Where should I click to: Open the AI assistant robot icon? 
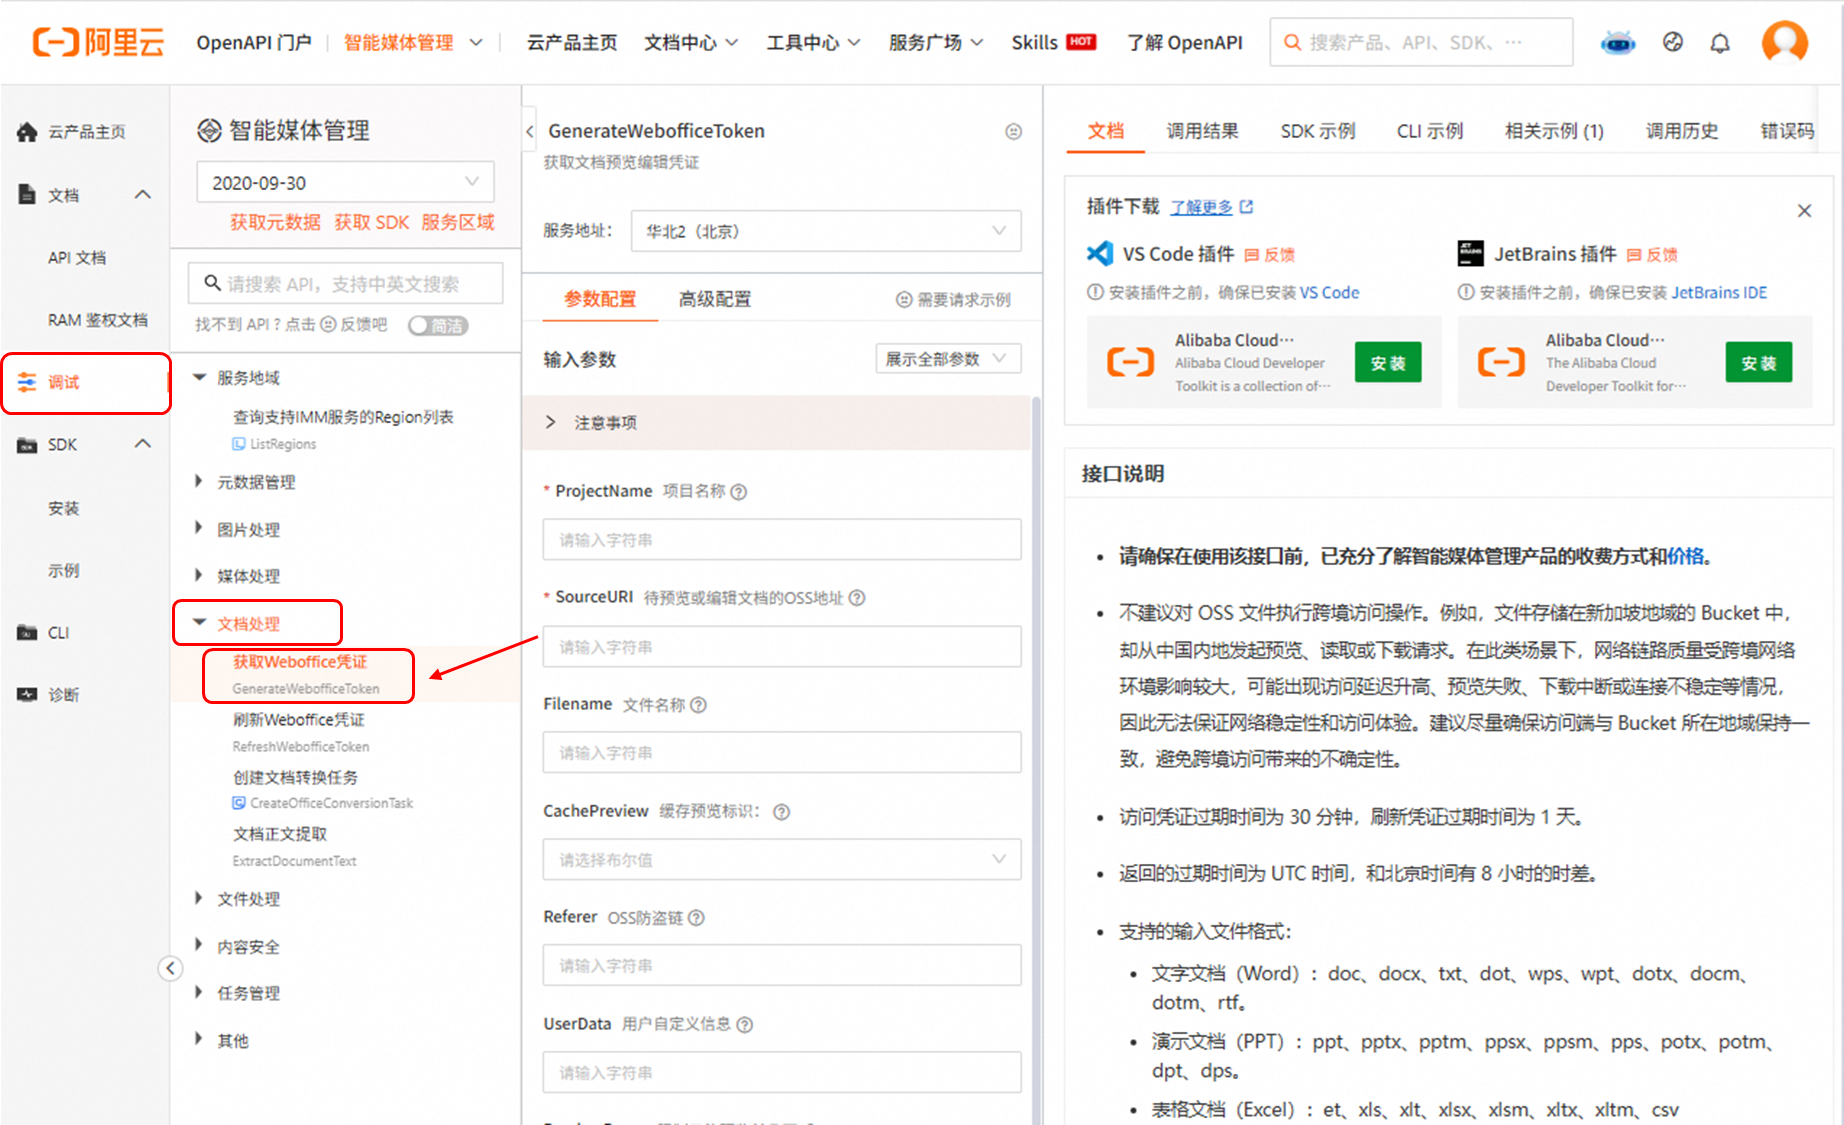coord(1617,43)
